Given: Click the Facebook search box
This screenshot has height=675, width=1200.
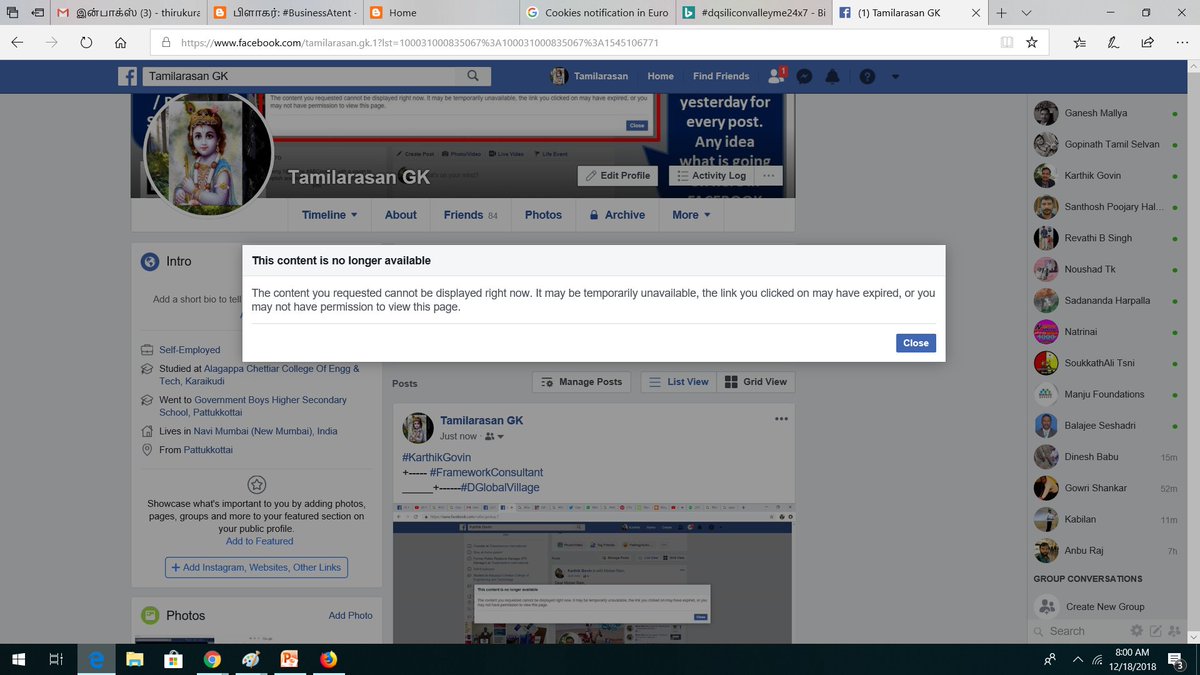Looking at the screenshot, I should coord(301,76).
